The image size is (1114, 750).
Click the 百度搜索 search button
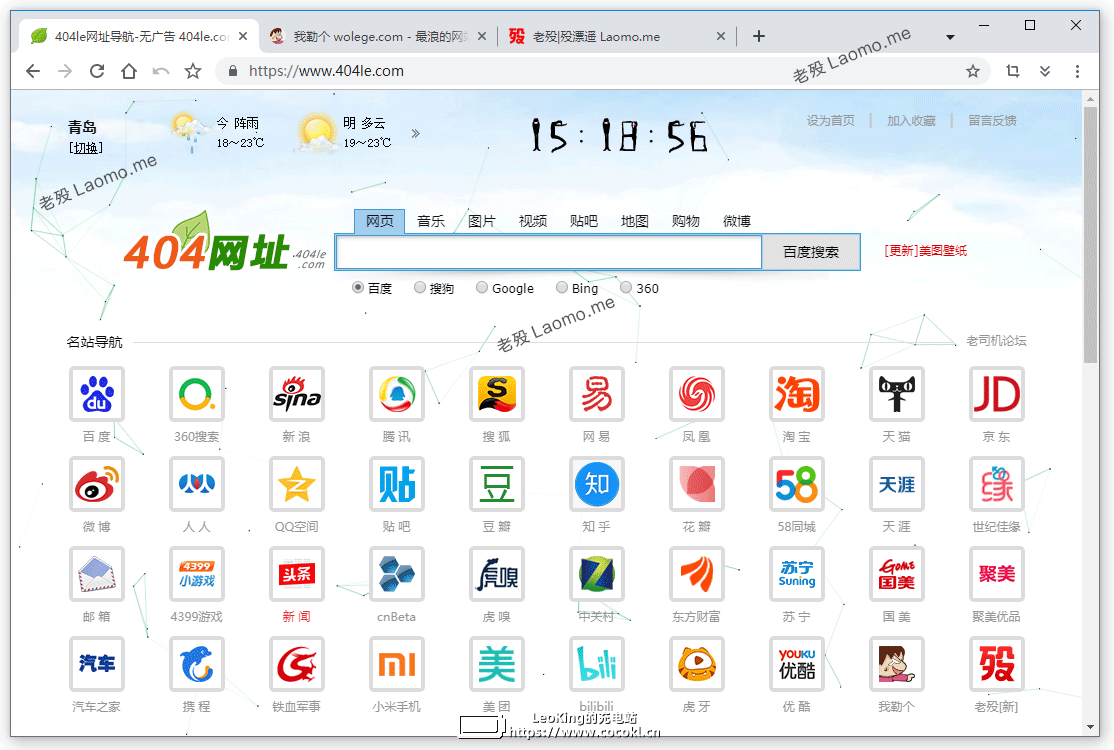(811, 252)
